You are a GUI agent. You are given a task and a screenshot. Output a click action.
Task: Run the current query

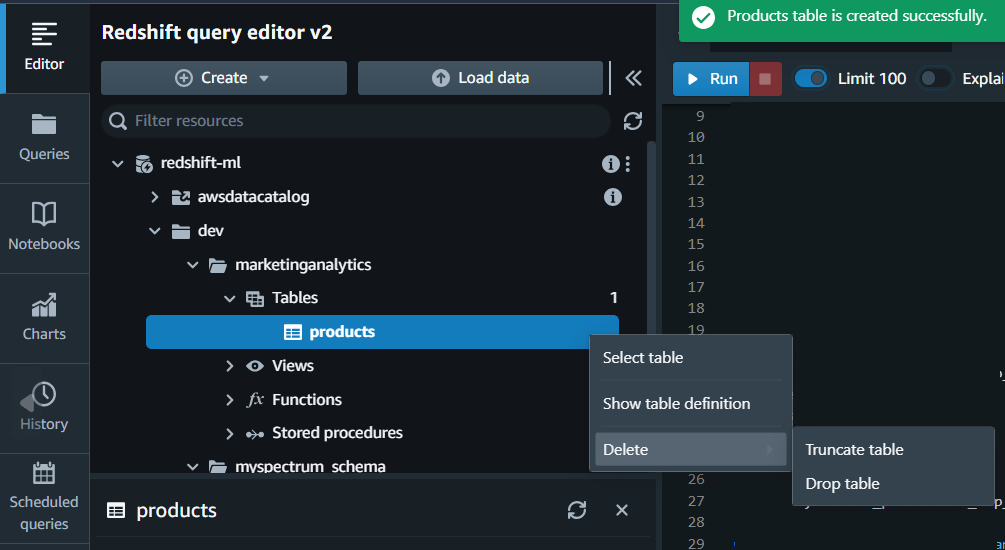[711, 78]
